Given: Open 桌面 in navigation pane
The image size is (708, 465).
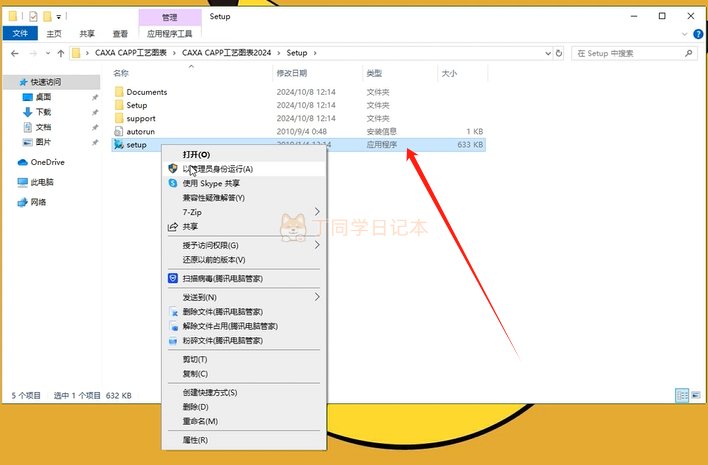Looking at the screenshot, I should tap(43, 97).
